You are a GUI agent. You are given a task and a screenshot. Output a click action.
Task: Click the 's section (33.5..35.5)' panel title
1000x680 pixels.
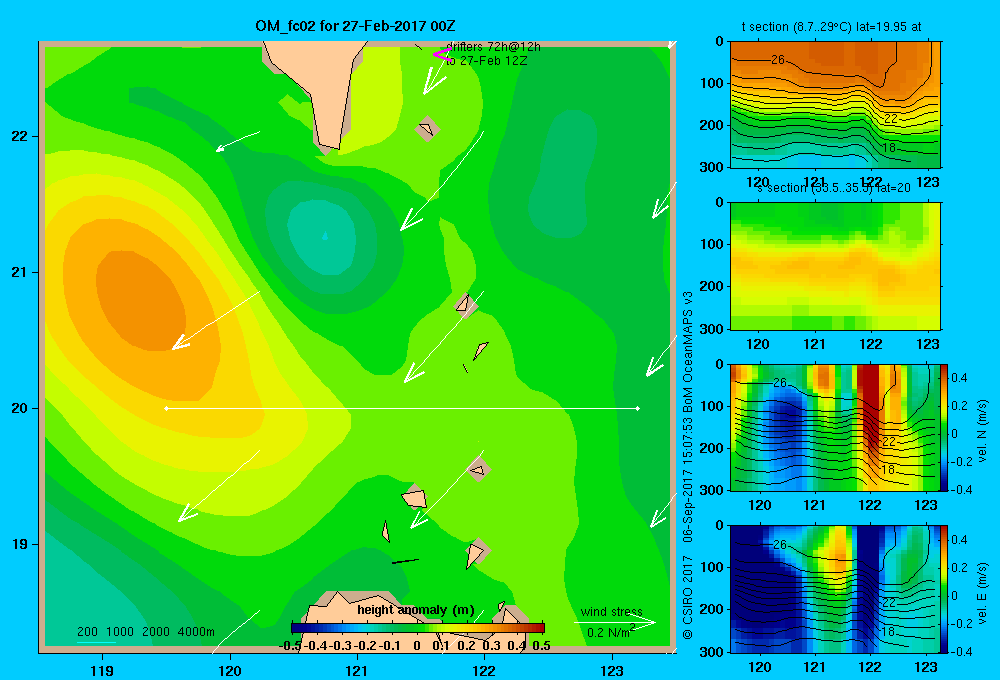[834, 188]
